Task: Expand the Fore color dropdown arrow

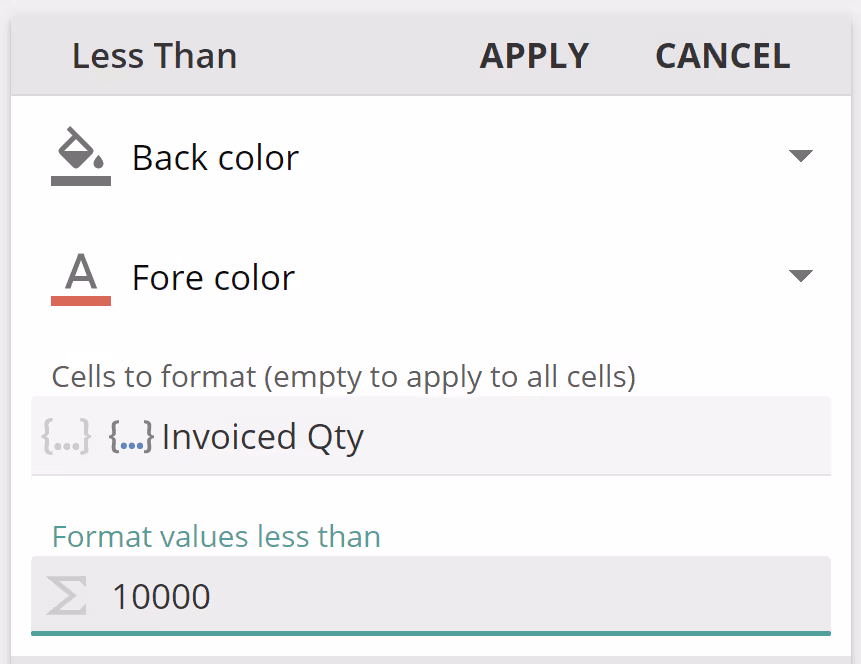Action: tap(800, 276)
